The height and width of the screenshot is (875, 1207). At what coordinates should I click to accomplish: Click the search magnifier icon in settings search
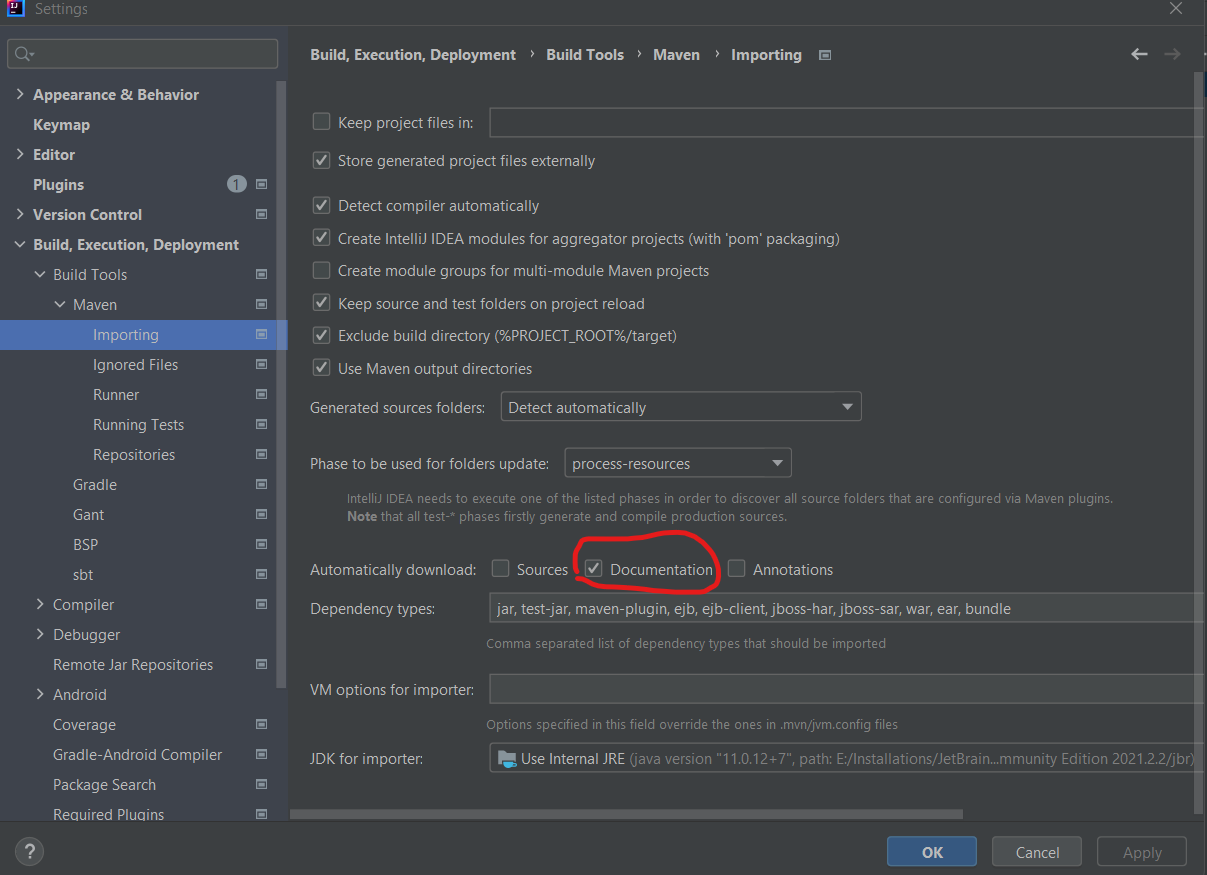[x=24, y=54]
